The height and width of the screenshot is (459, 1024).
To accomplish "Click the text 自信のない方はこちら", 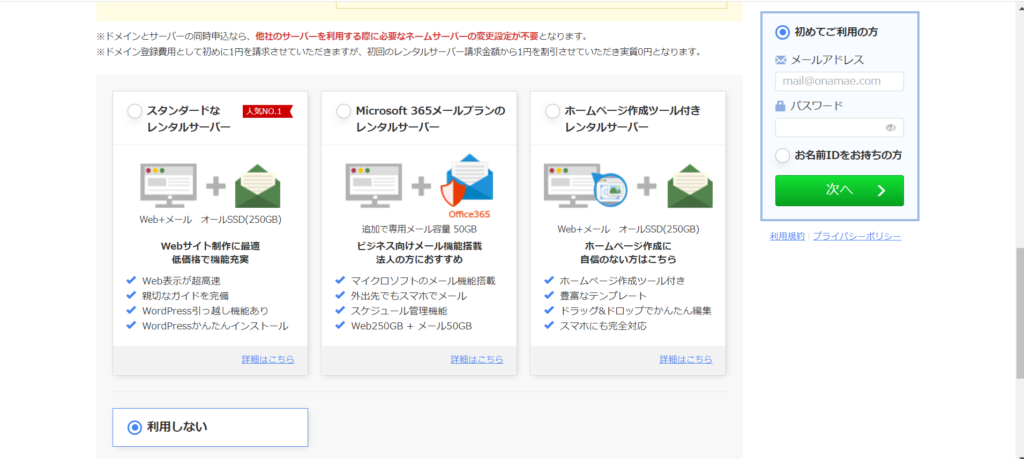I will pyautogui.click(x=628, y=259).
